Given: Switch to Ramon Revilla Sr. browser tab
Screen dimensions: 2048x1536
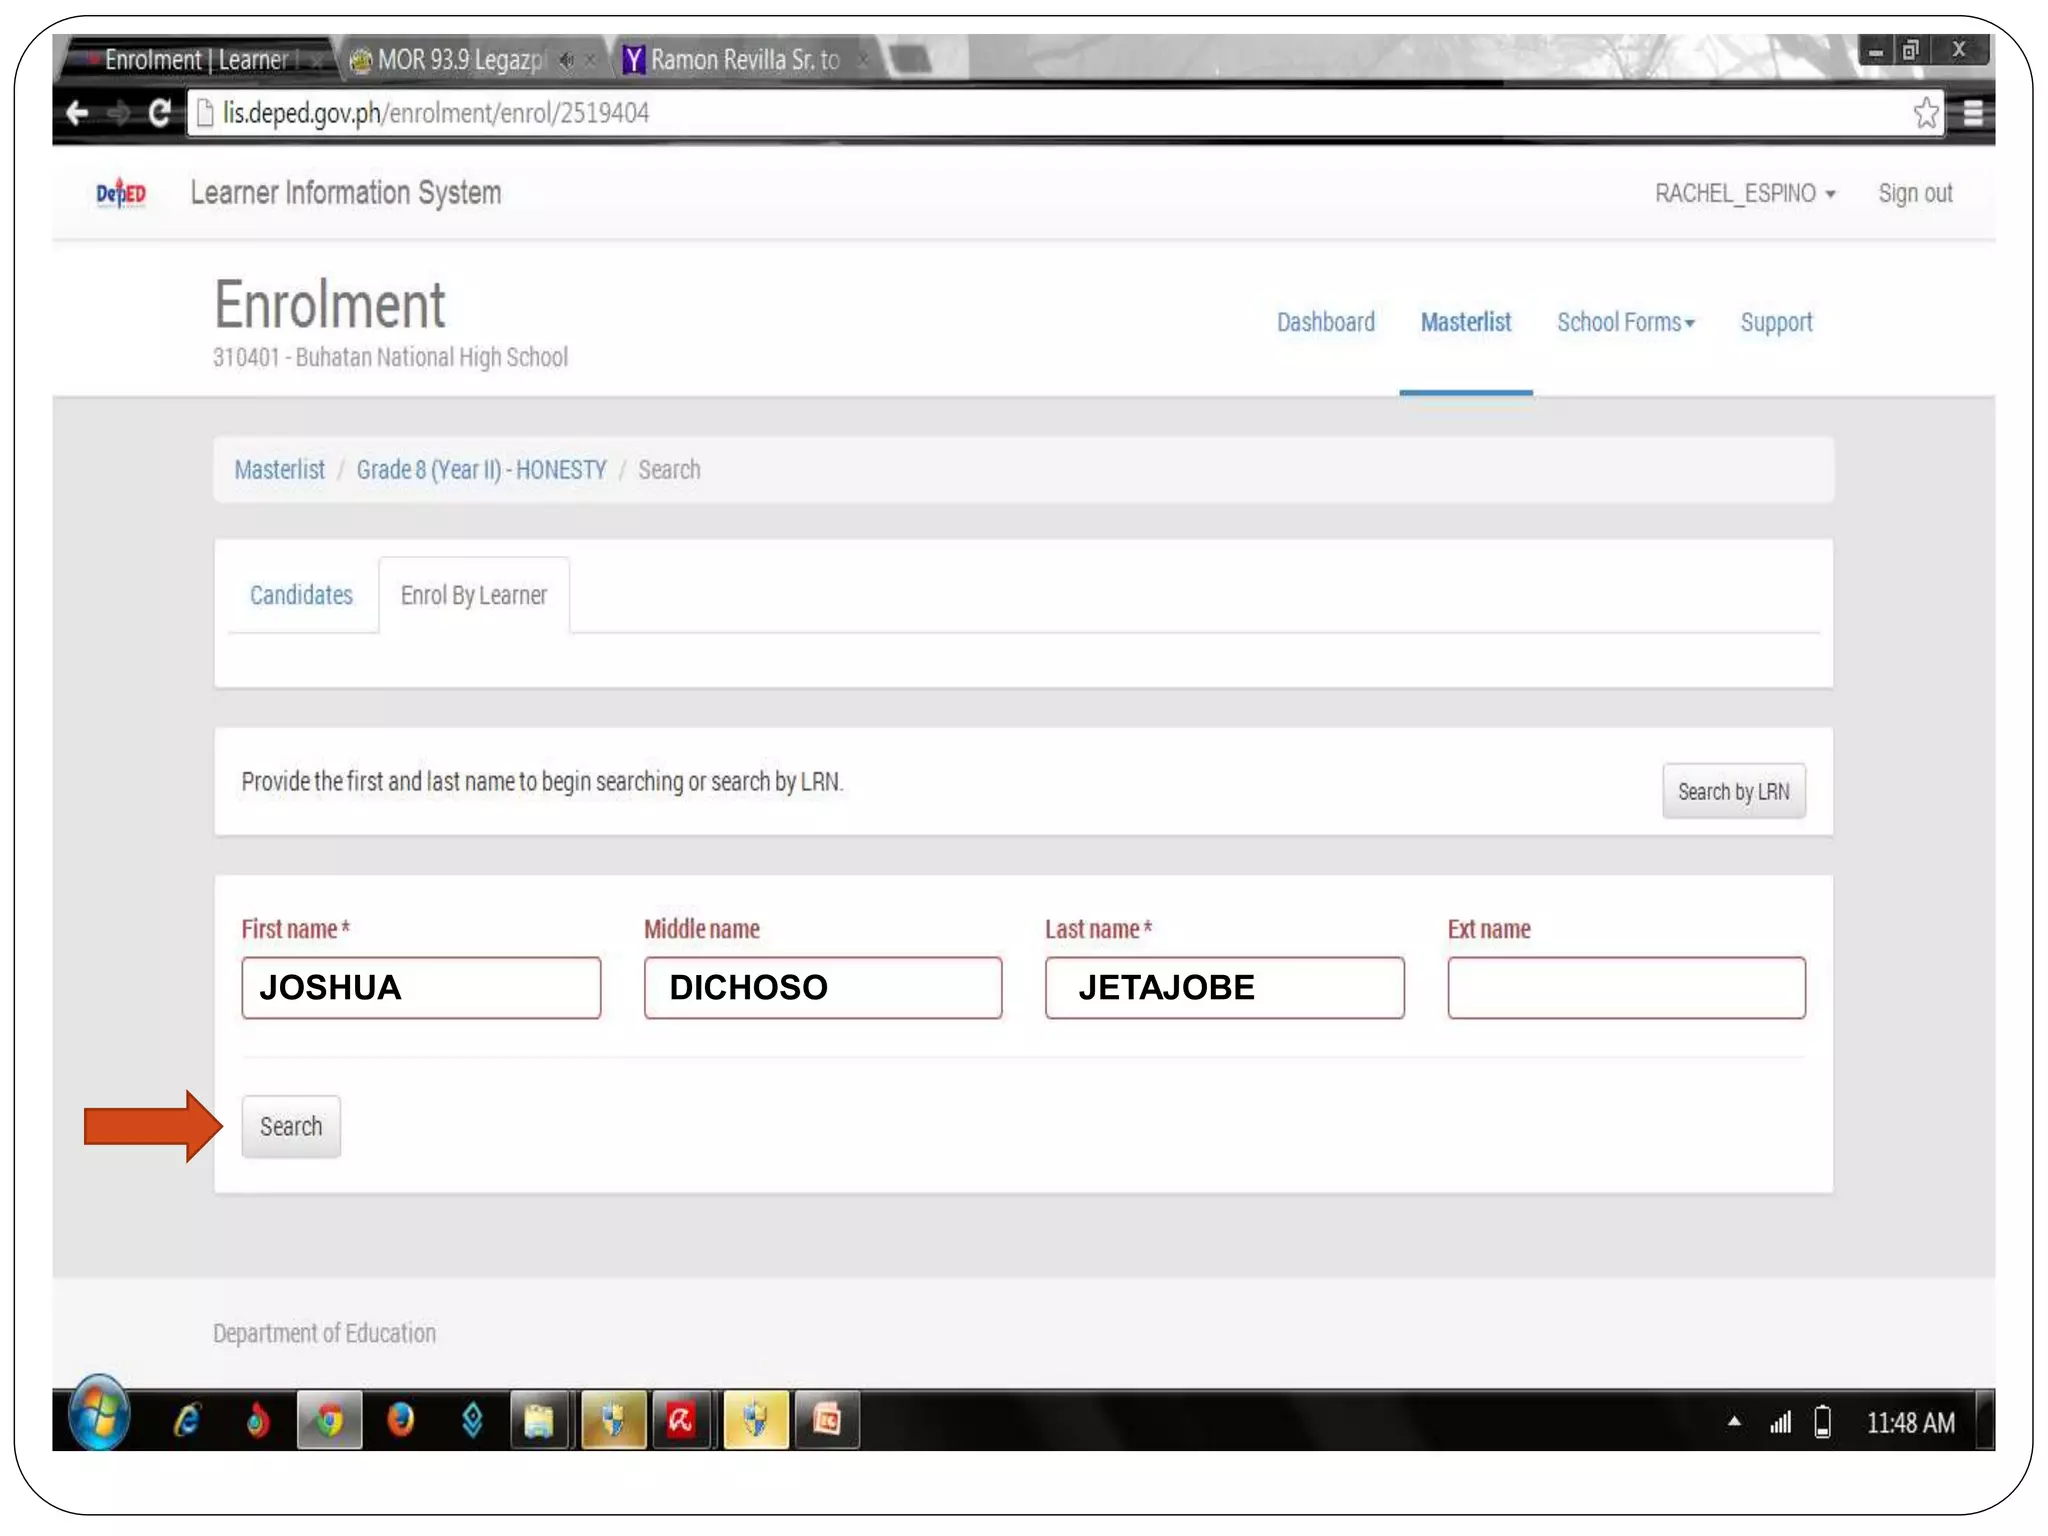Looking at the screenshot, I should pos(744,61).
